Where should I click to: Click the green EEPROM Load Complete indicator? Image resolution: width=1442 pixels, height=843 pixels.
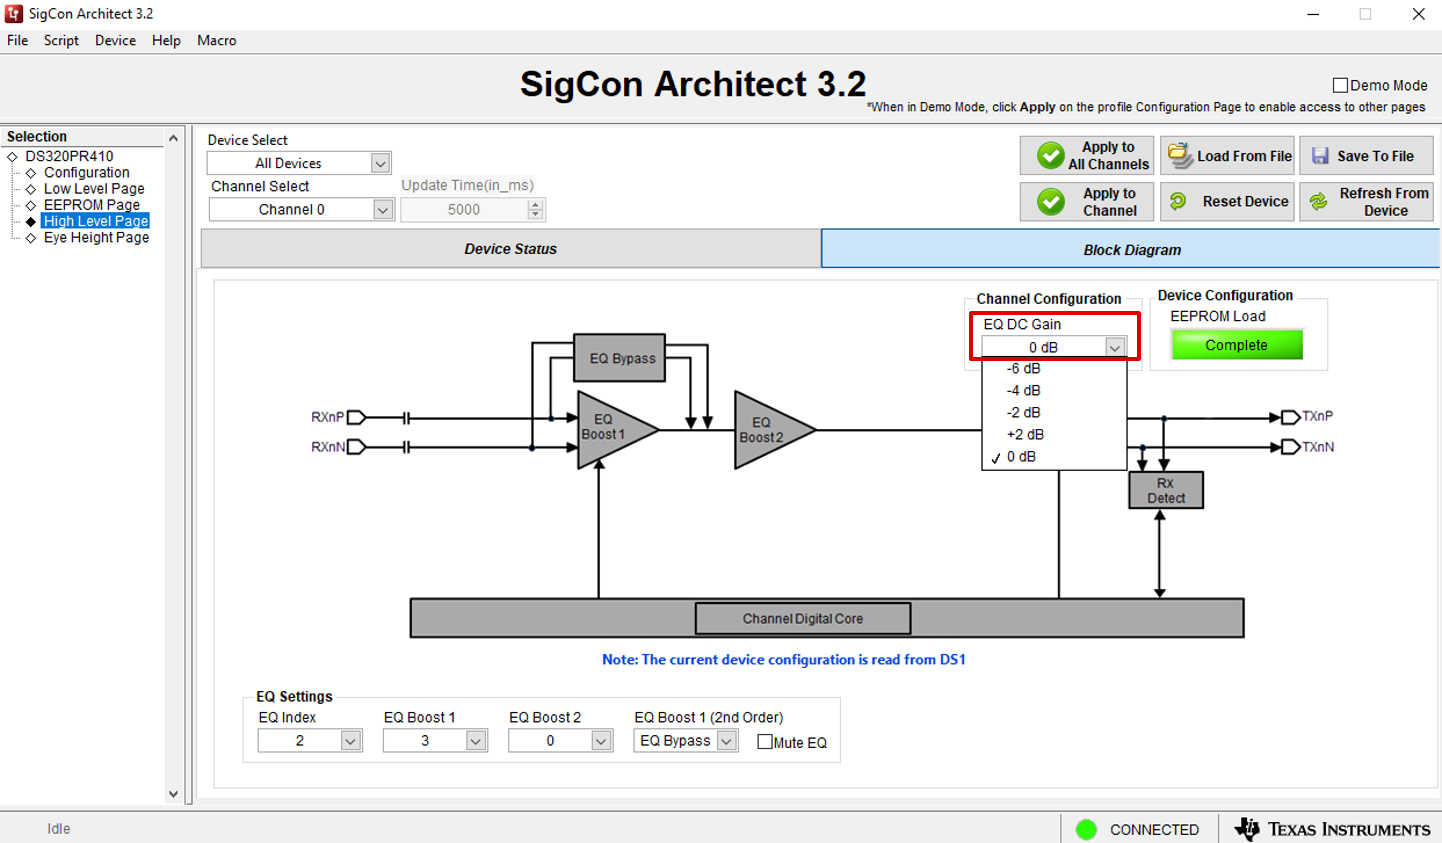pyautogui.click(x=1237, y=345)
